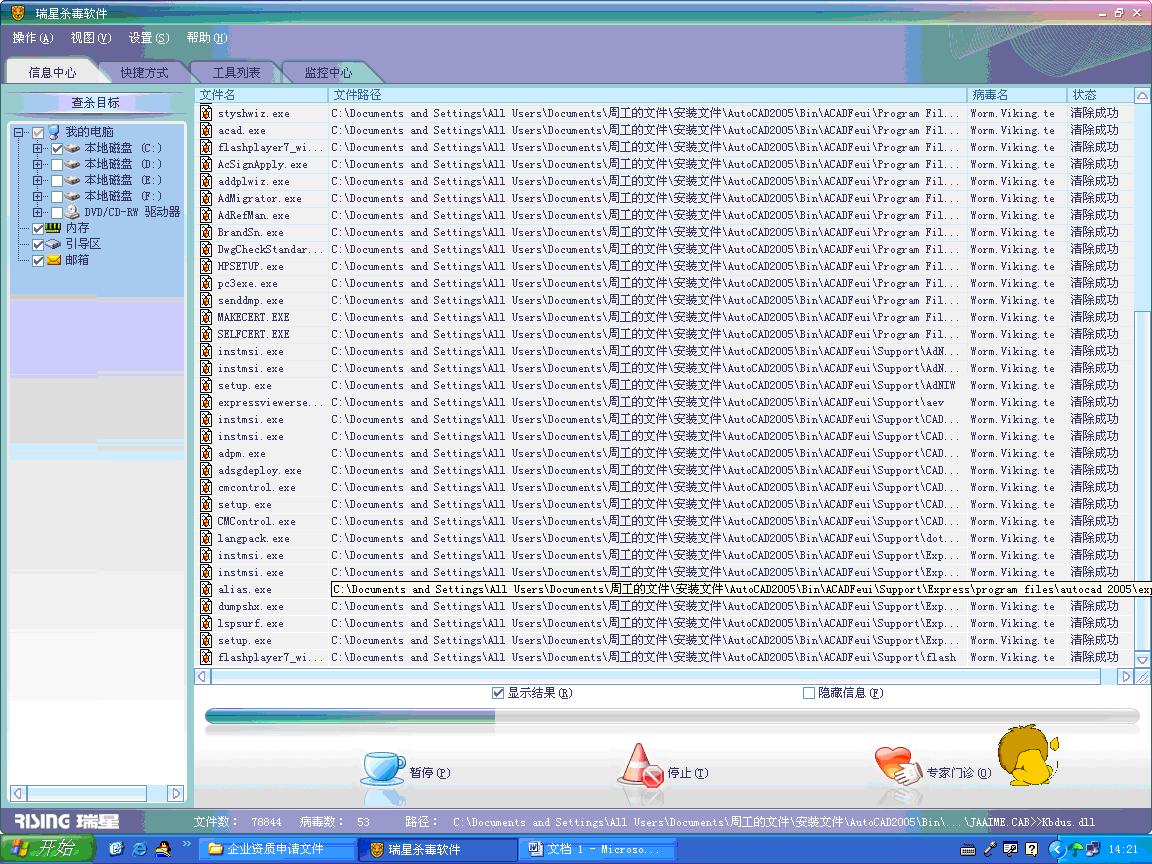Sort by 文件名 column header
The width and height of the screenshot is (1152, 864).
262,95
